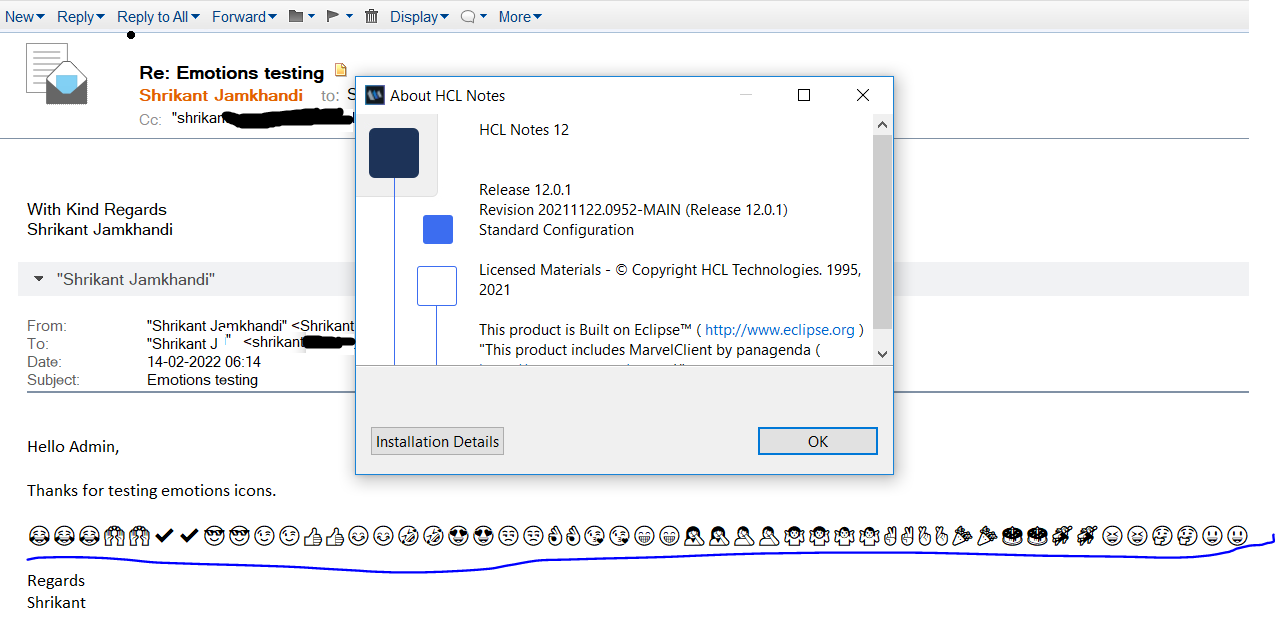Click the yellow note icon beside the subject
Screen dimensions: 1275x620
point(341,71)
